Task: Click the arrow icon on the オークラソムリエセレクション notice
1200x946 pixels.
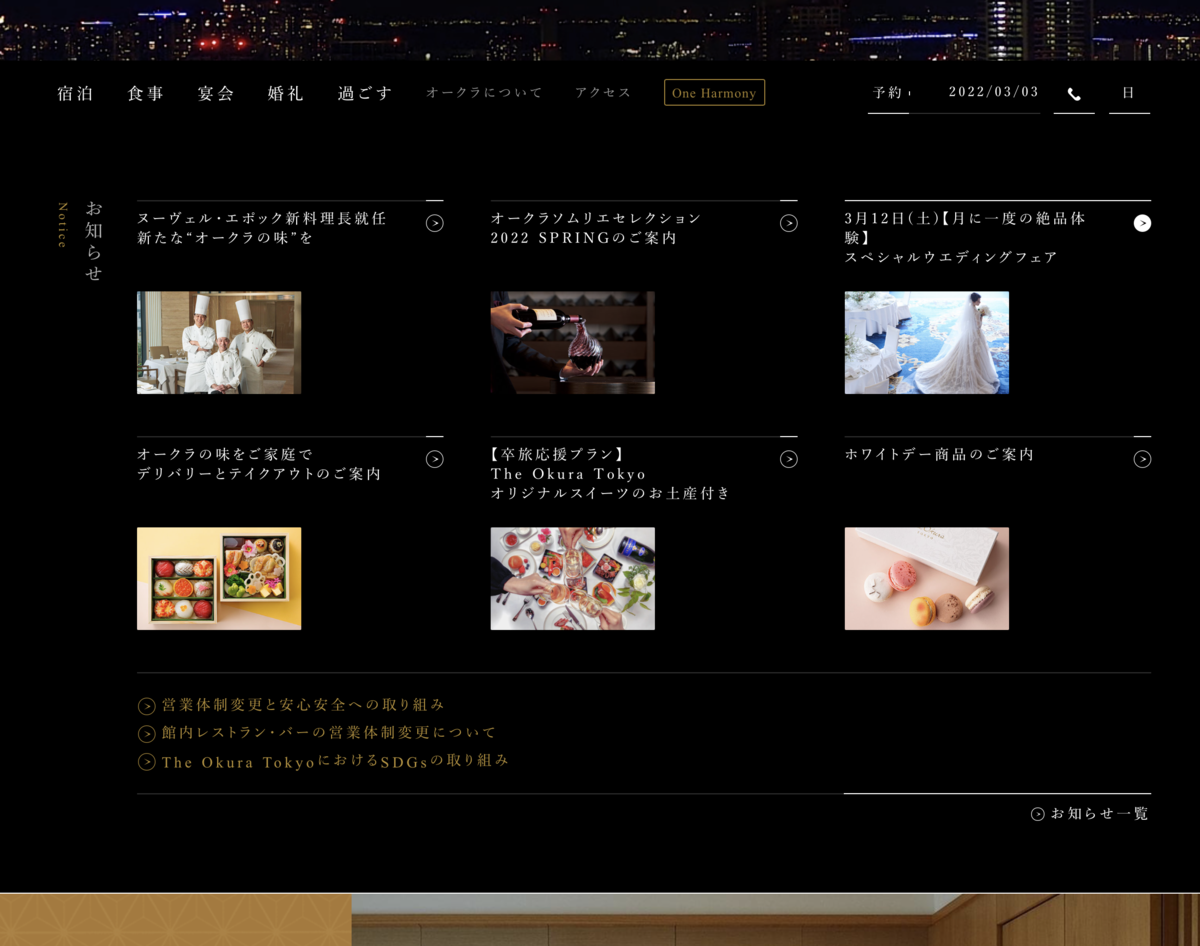Action: (789, 223)
